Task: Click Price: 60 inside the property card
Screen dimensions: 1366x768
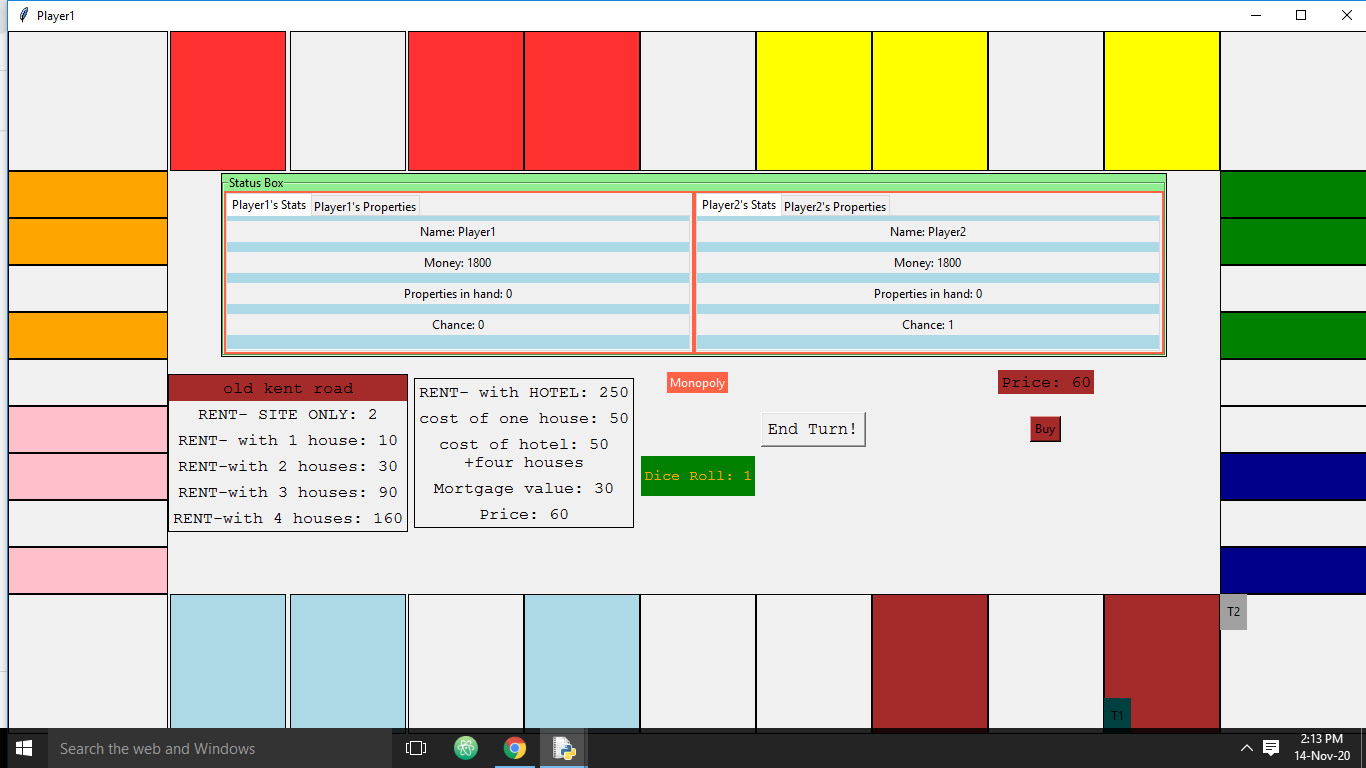Action: pyautogui.click(x=524, y=514)
